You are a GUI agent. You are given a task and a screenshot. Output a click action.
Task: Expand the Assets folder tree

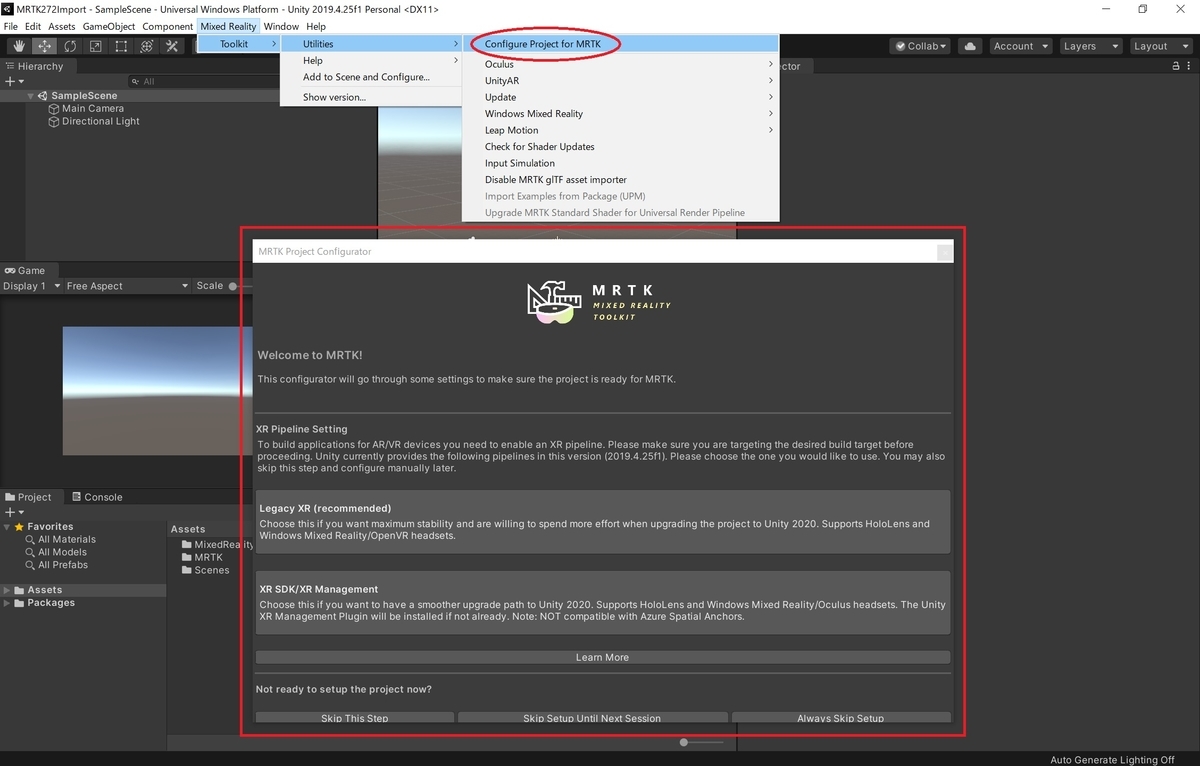(x=7, y=590)
